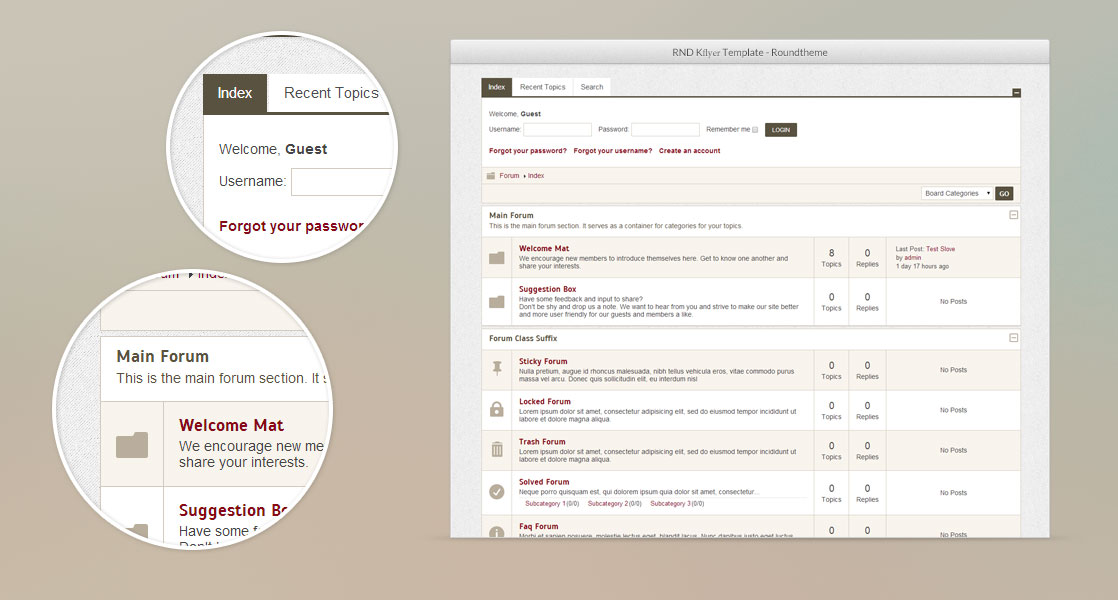Image resolution: width=1118 pixels, height=600 pixels.
Task: Open the Faq Forum link
Action: pos(538,527)
